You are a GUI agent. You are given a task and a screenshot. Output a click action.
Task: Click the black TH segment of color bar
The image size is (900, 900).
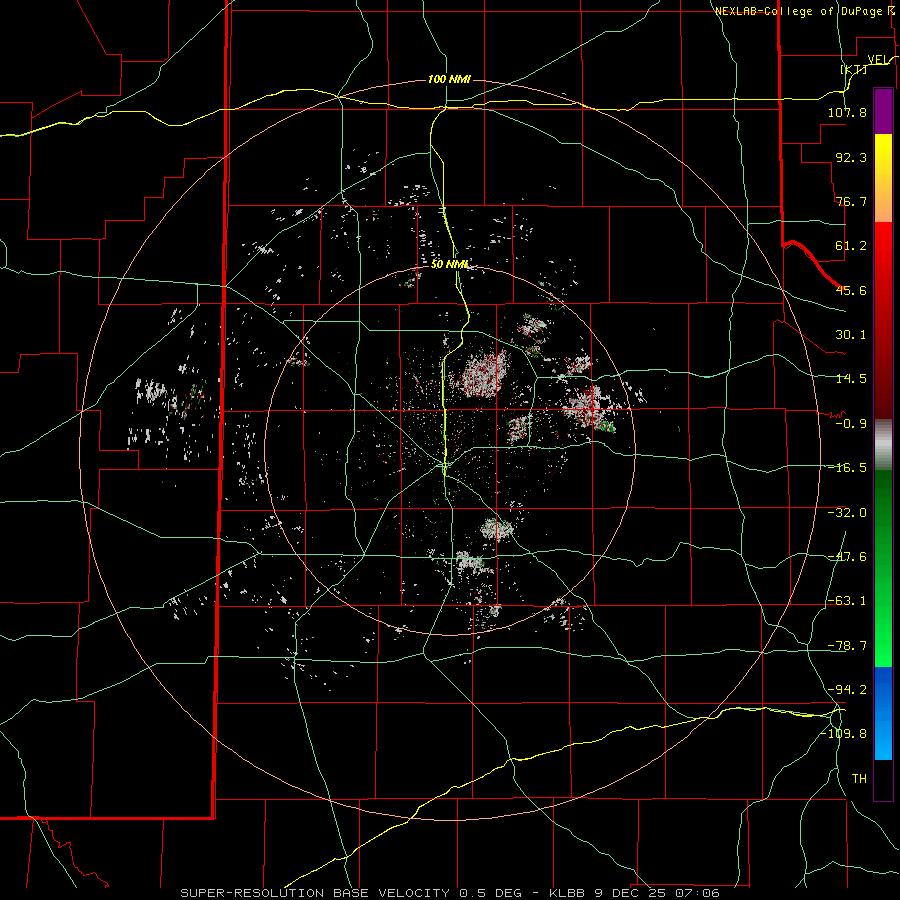883,779
